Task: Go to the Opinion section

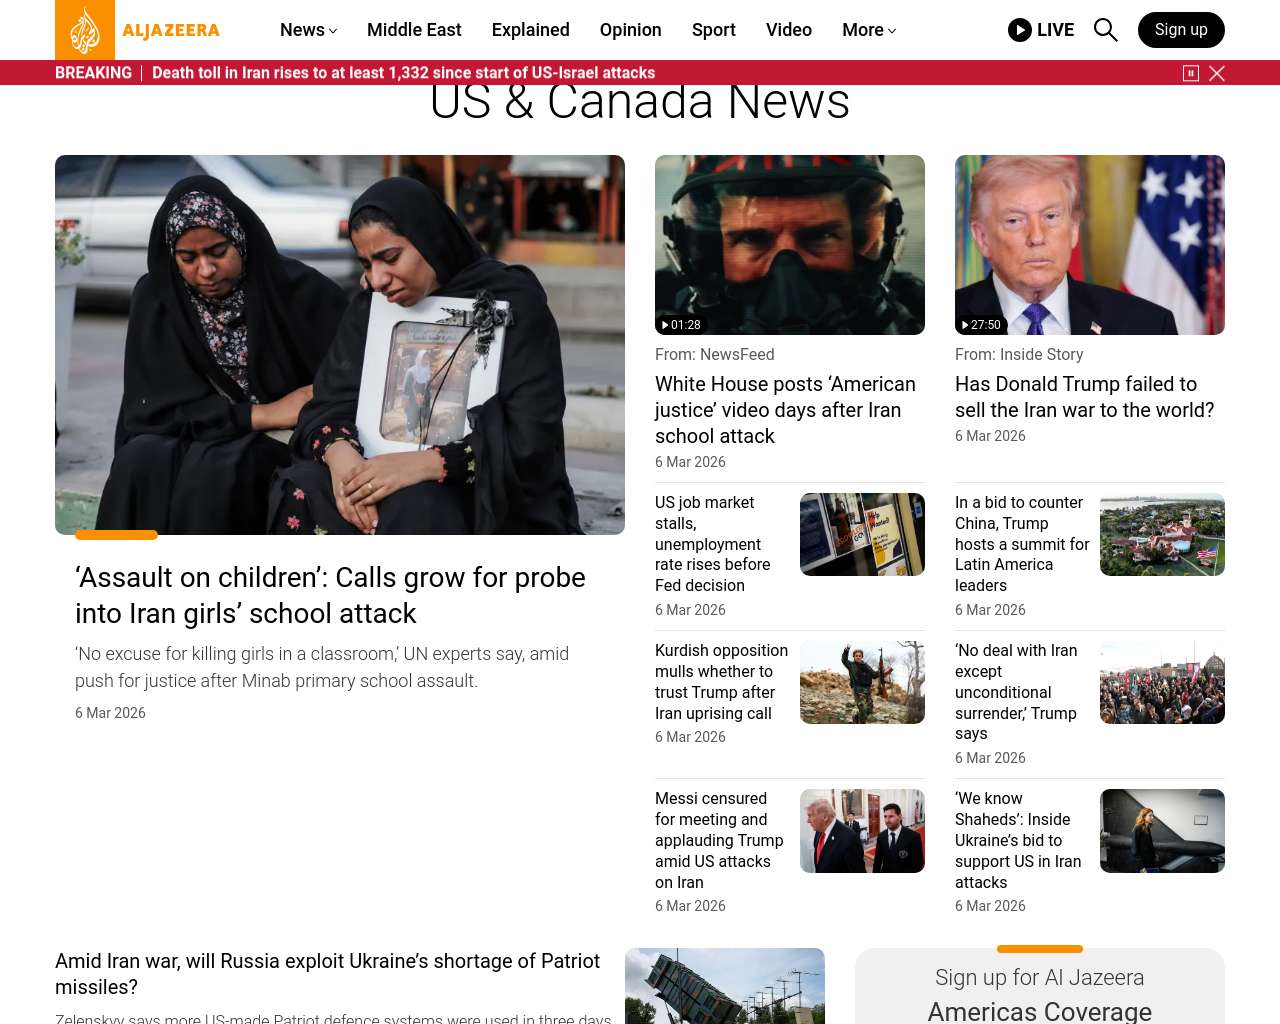Action: [630, 30]
